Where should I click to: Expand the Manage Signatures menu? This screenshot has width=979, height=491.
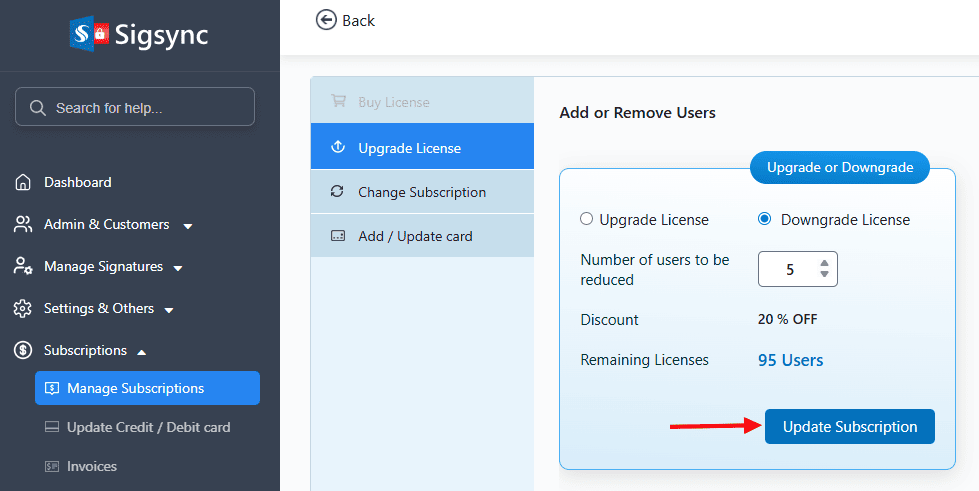click(x=177, y=268)
